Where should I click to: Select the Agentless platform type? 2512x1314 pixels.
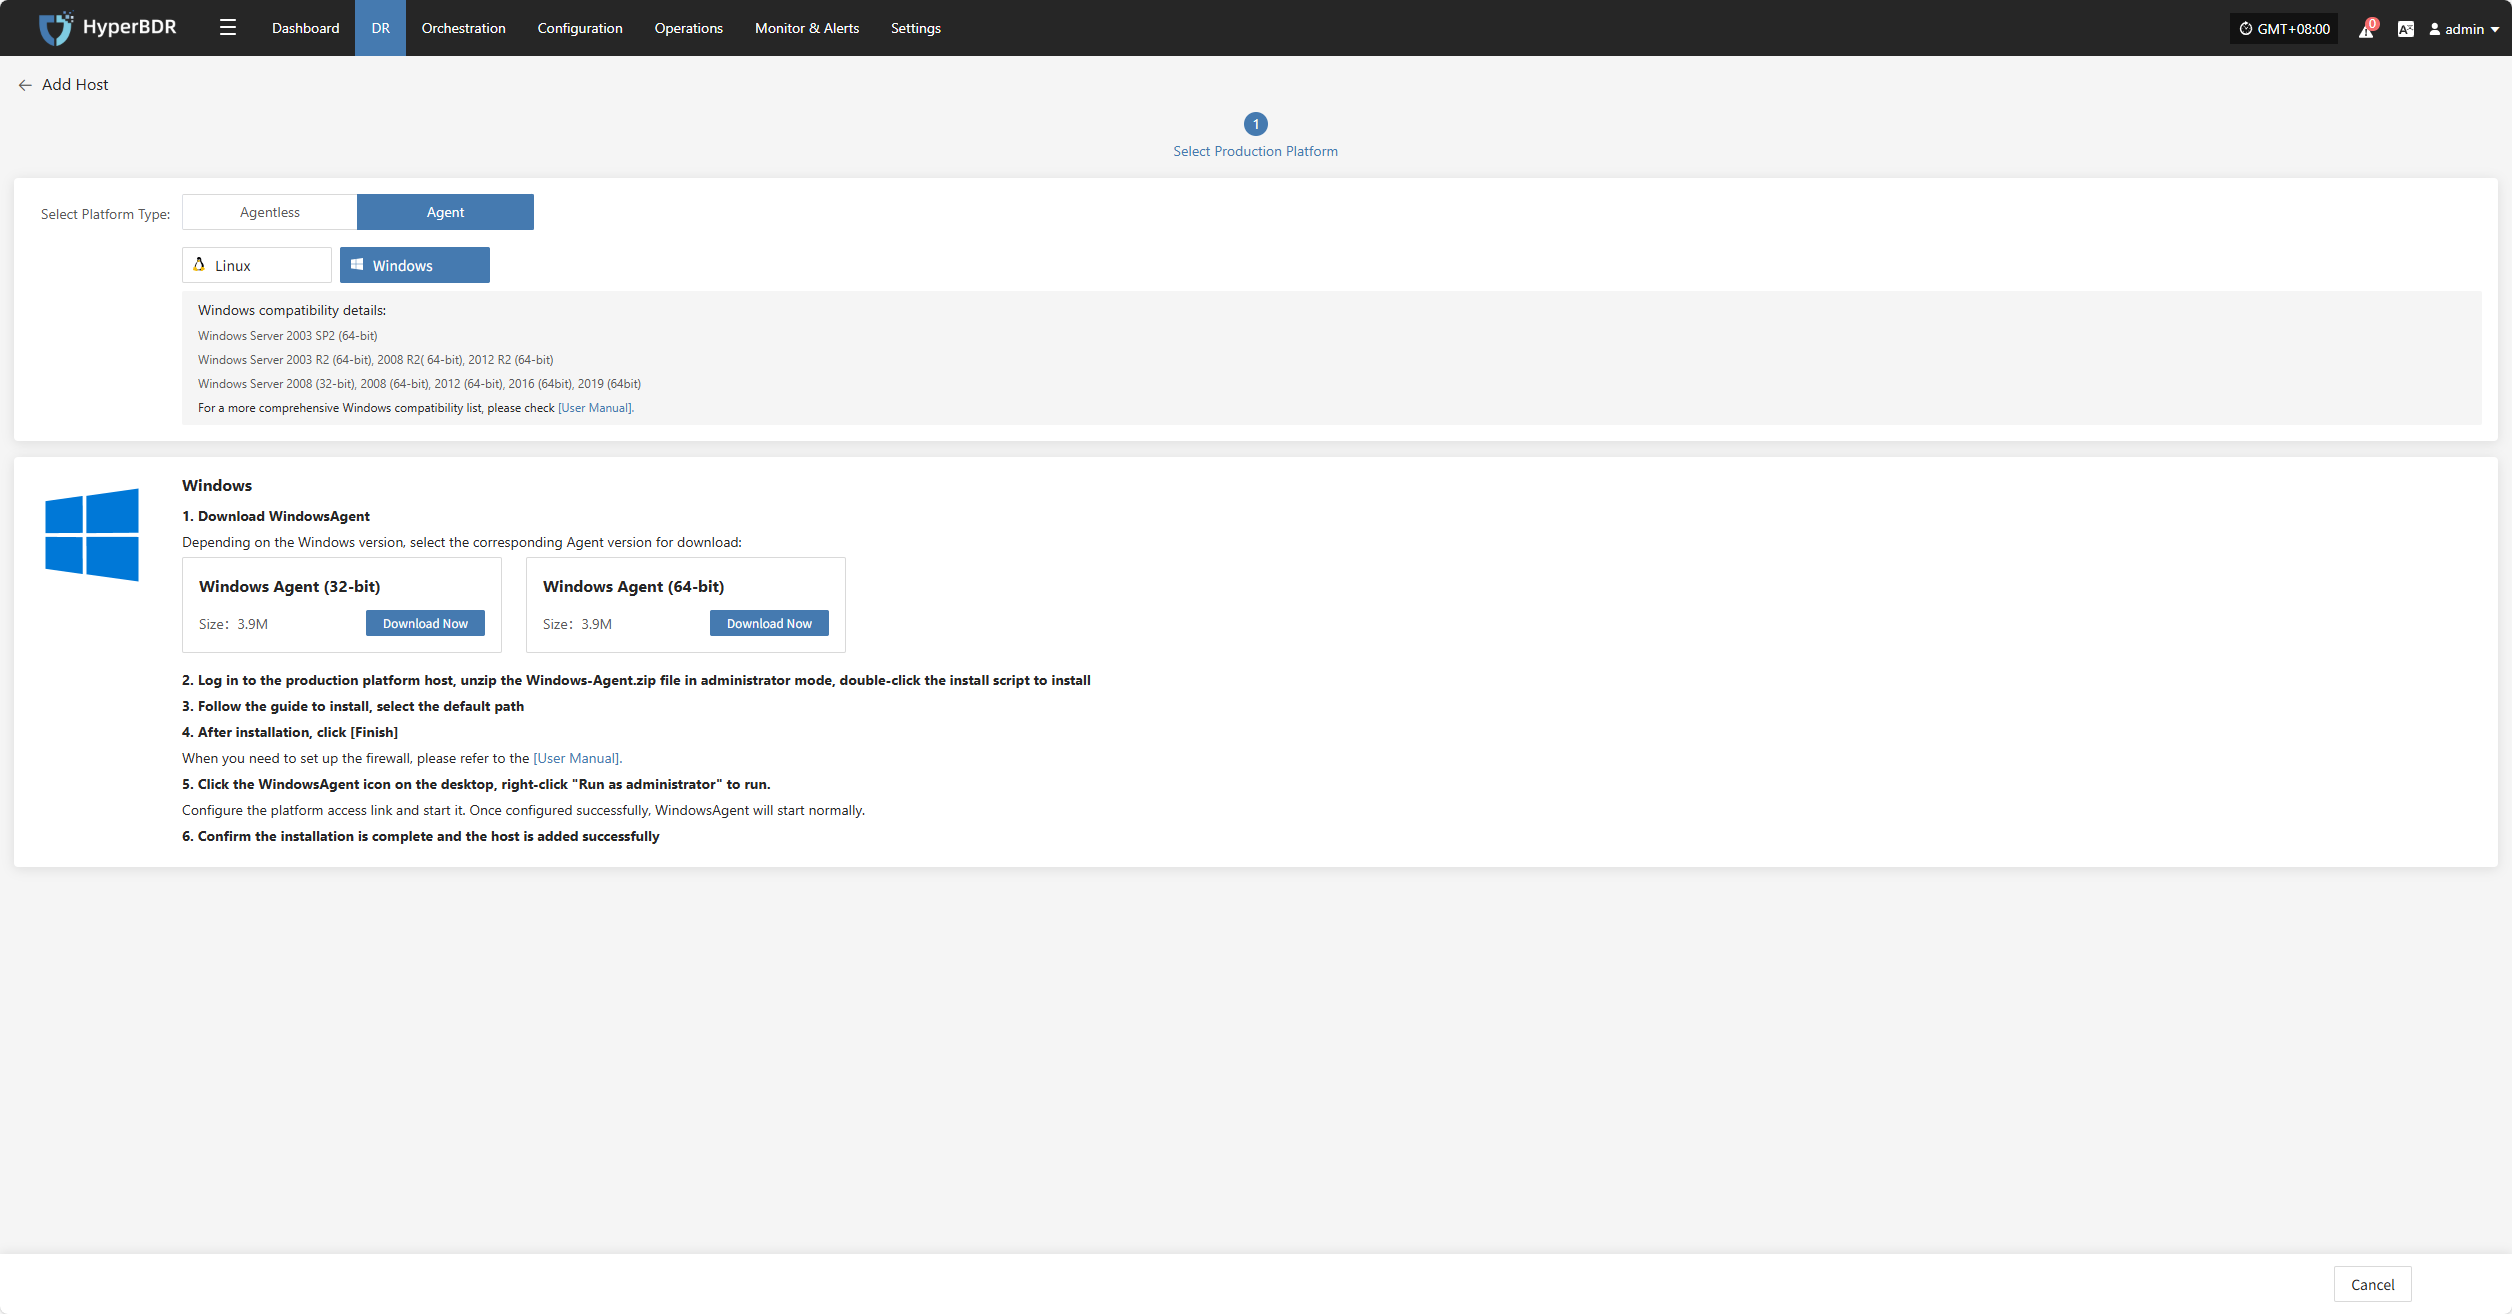(x=269, y=212)
